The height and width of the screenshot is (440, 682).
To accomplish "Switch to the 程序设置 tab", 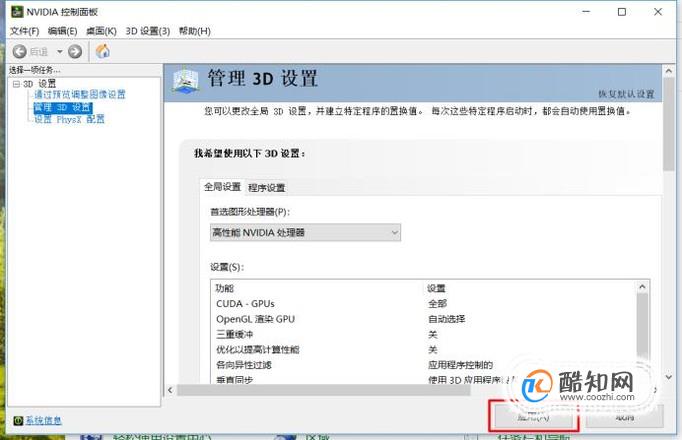I will pyautogui.click(x=266, y=188).
